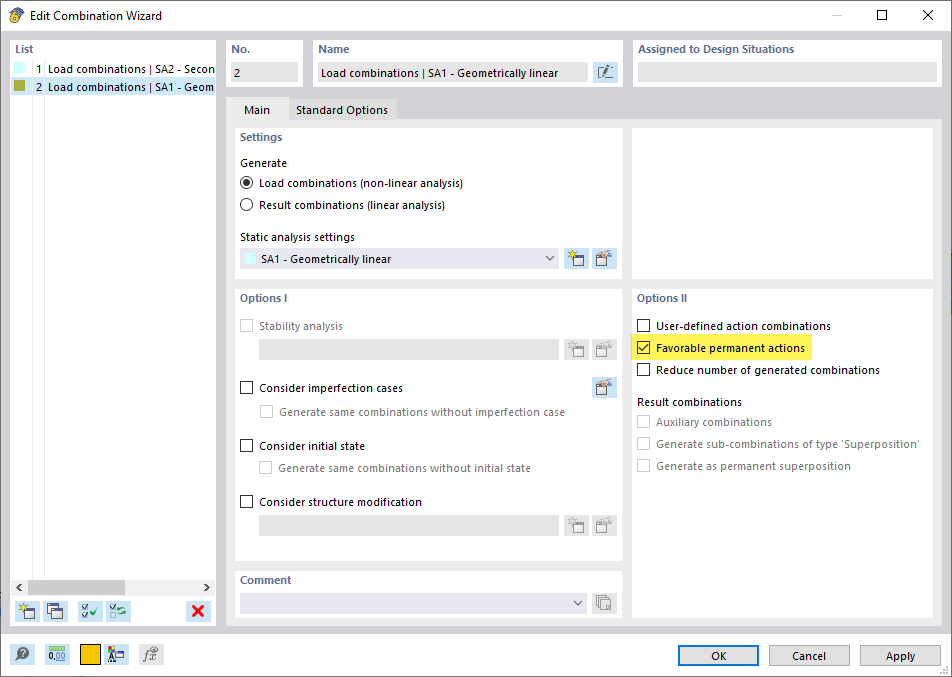952x677 pixels.
Task: Click List scrollbar right arrow
Action: click(x=206, y=587)
